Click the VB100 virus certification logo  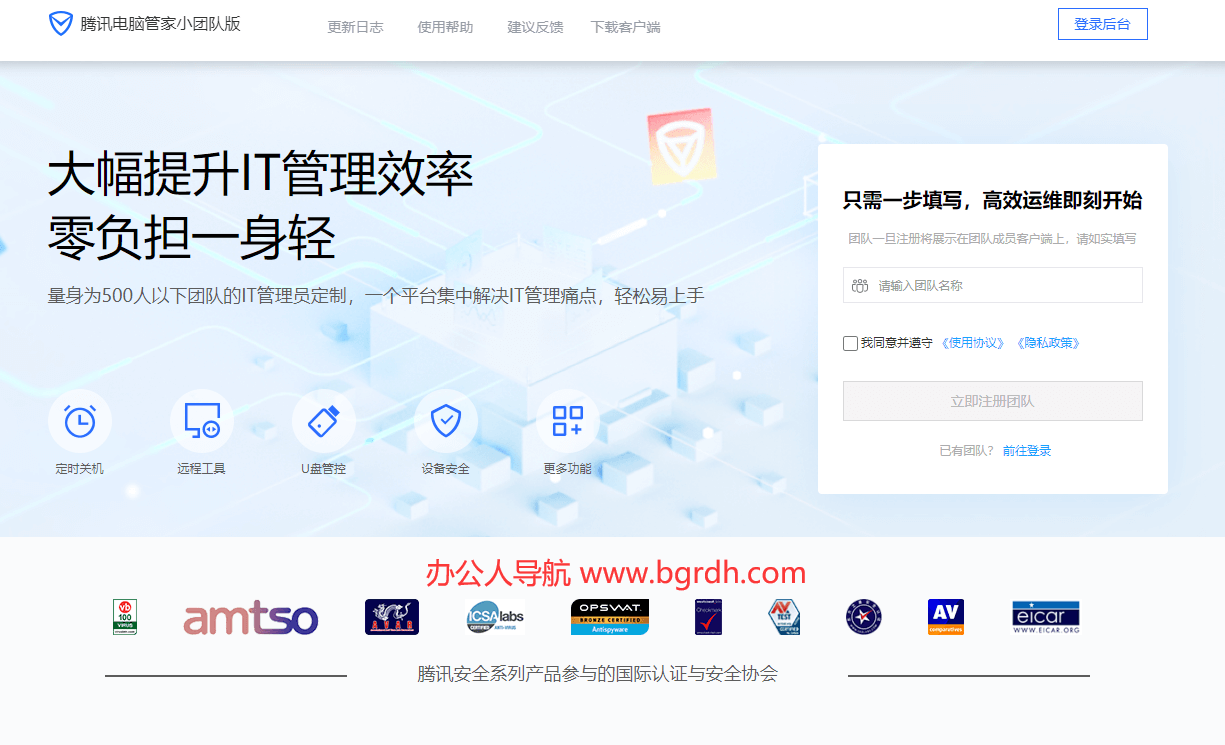tap(125, 617)
